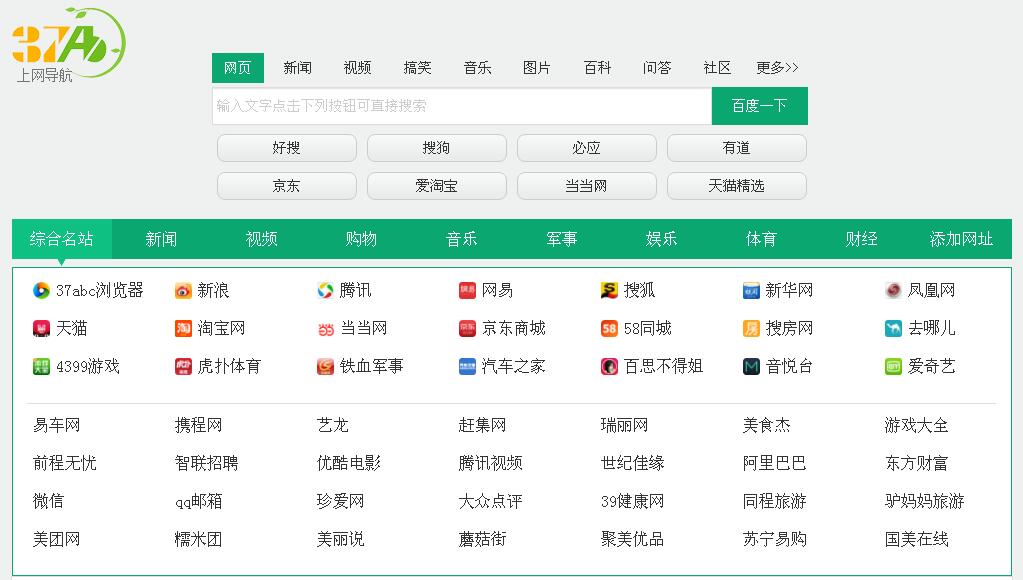
Task: Click the 音悦台 M icon
Action: 751,367
